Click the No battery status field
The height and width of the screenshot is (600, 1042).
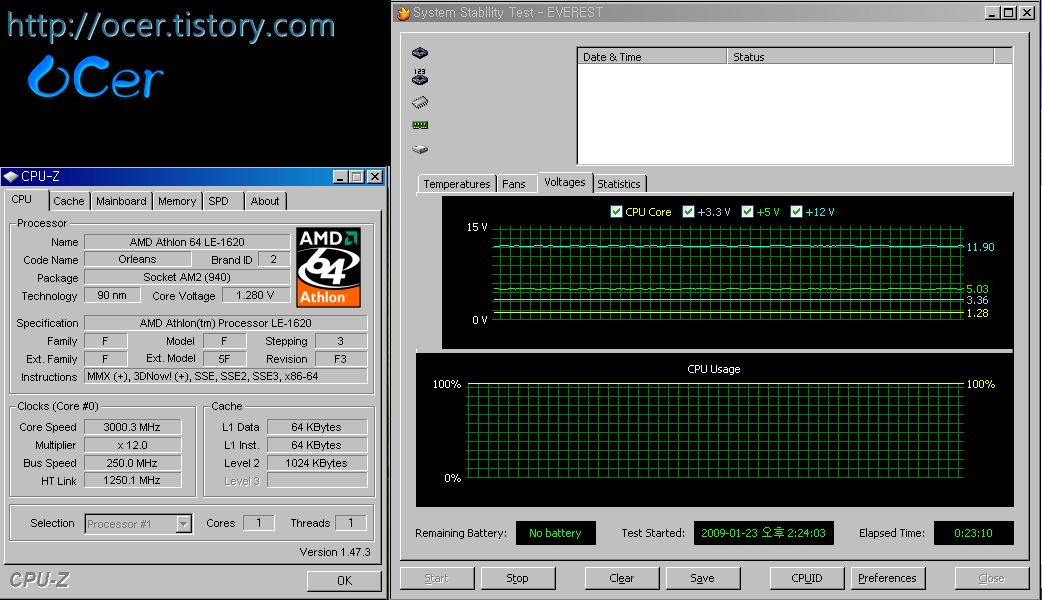[x=556, y=533]
